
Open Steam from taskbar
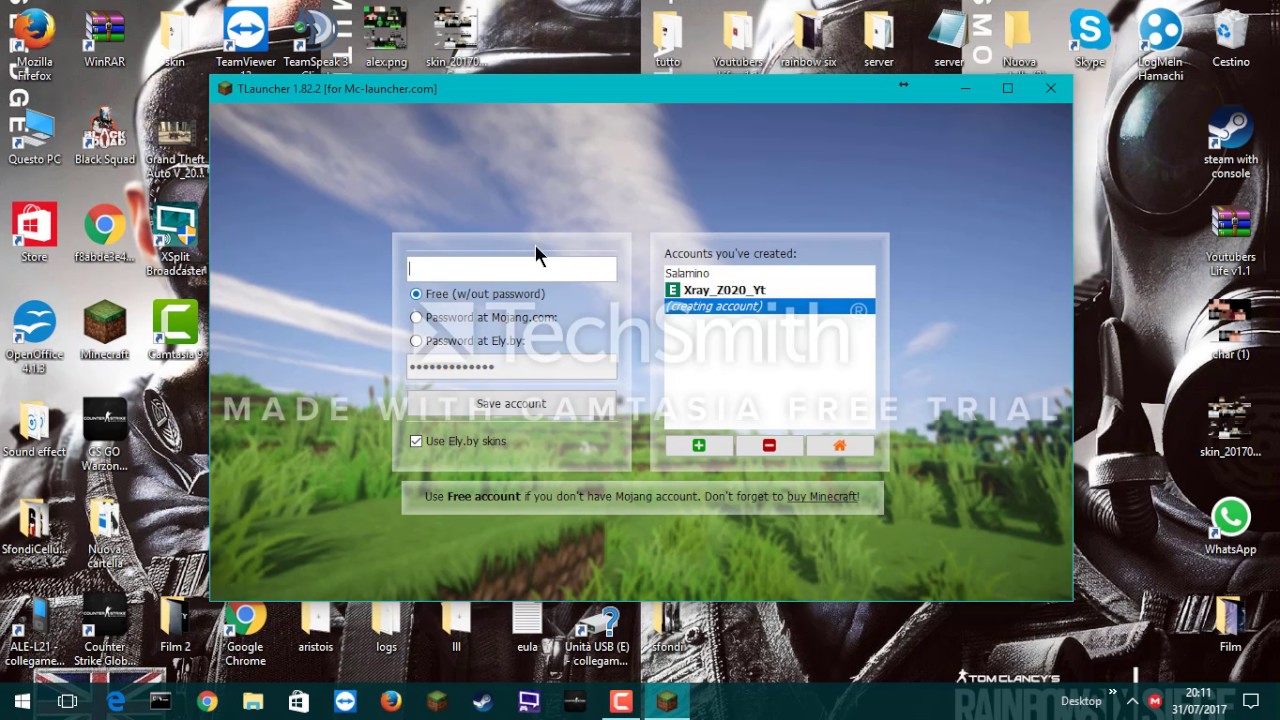click(x=482, y=702)
